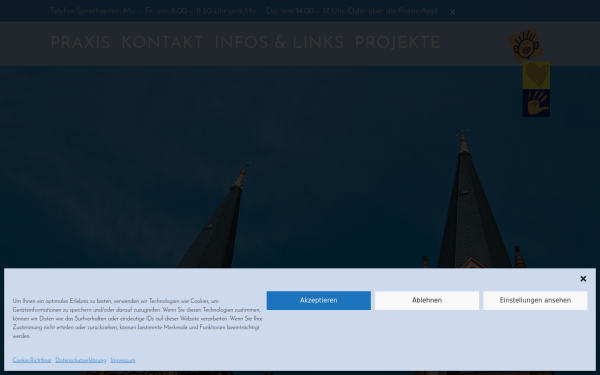Viewport: 600px width, 375px height.
Task: Open Einstellungen ansehen cookie settings
Action: pyautogui.click(x=535, y=300)
